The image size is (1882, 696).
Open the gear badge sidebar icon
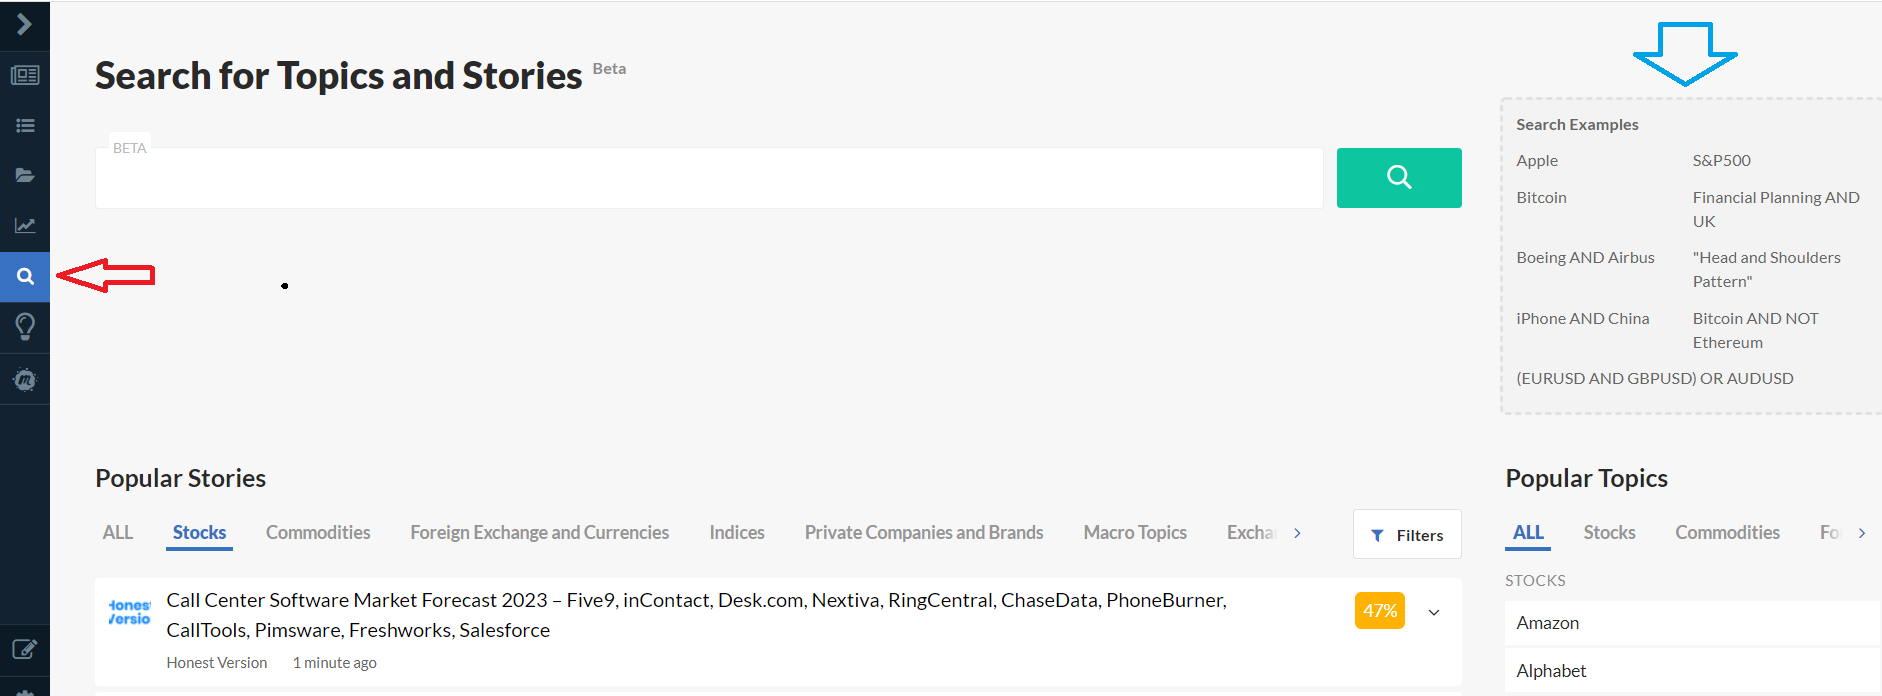(x=24, y=379)
